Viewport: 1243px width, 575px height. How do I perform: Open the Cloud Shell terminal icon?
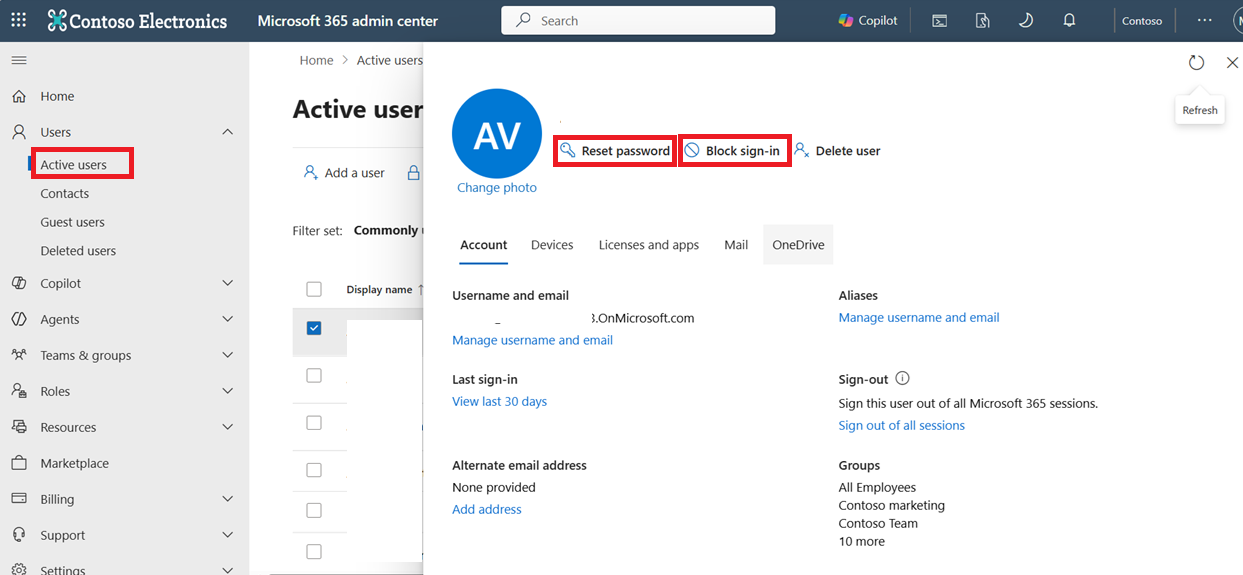[x=940, y=20]
